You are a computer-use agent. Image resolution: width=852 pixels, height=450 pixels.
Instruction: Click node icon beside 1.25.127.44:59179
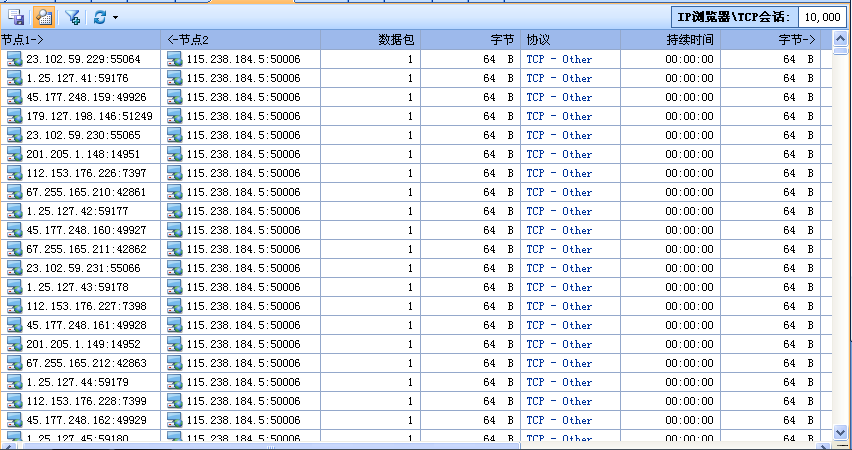[15, 383]
